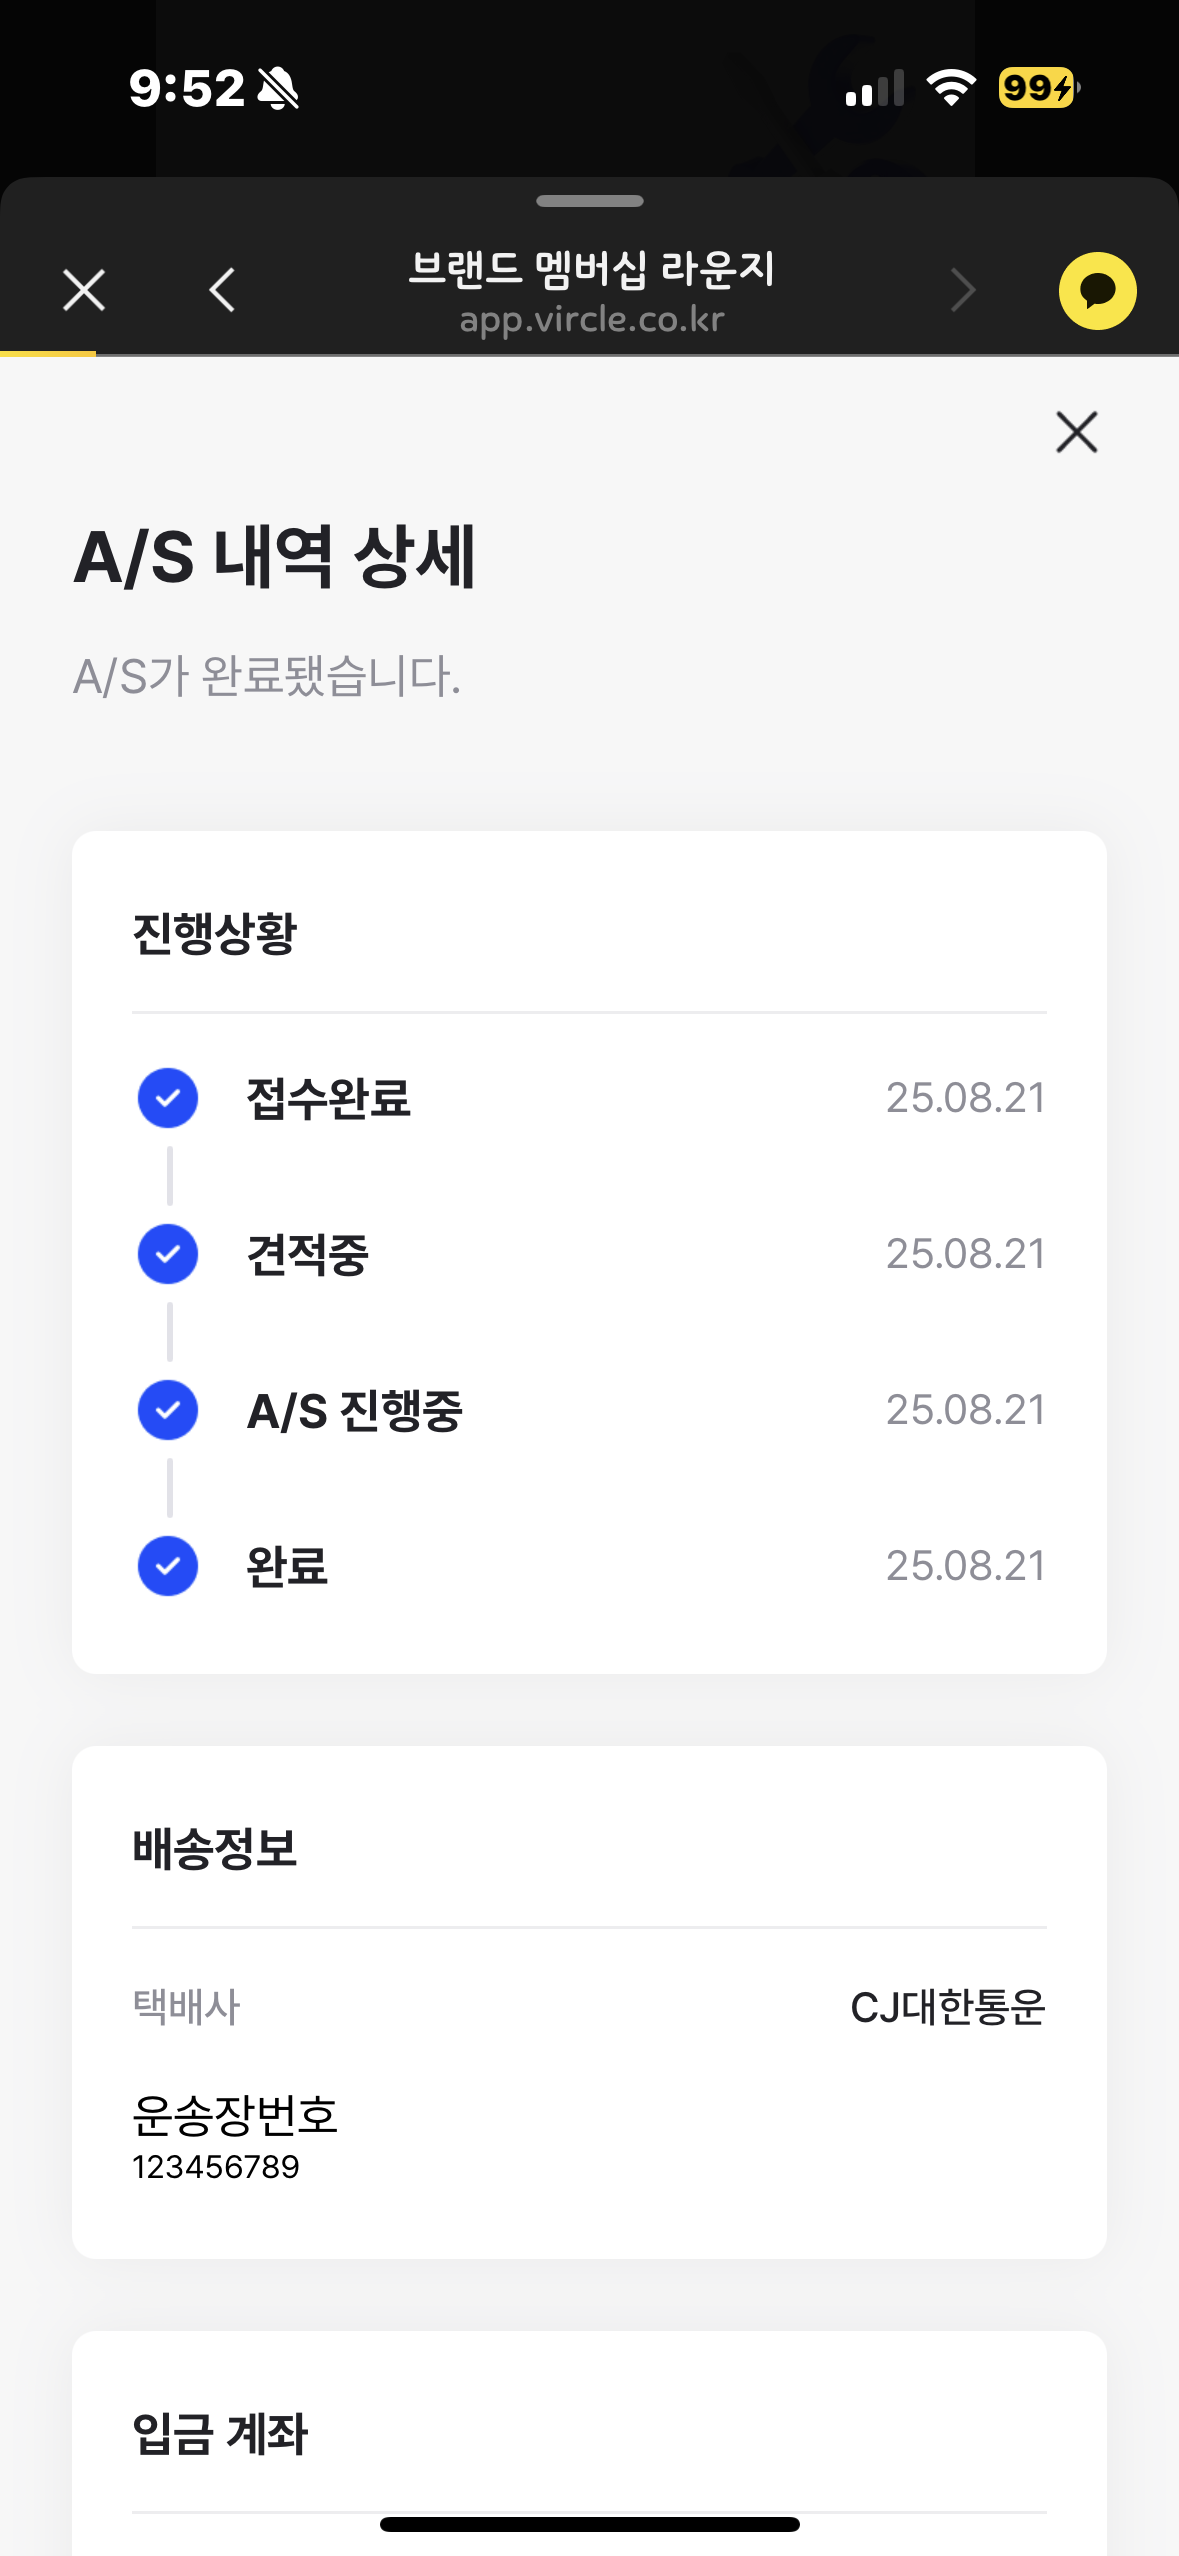Go back with the left chevron
This screenshot has height=2556, width=1179.
tap(222, 291)
